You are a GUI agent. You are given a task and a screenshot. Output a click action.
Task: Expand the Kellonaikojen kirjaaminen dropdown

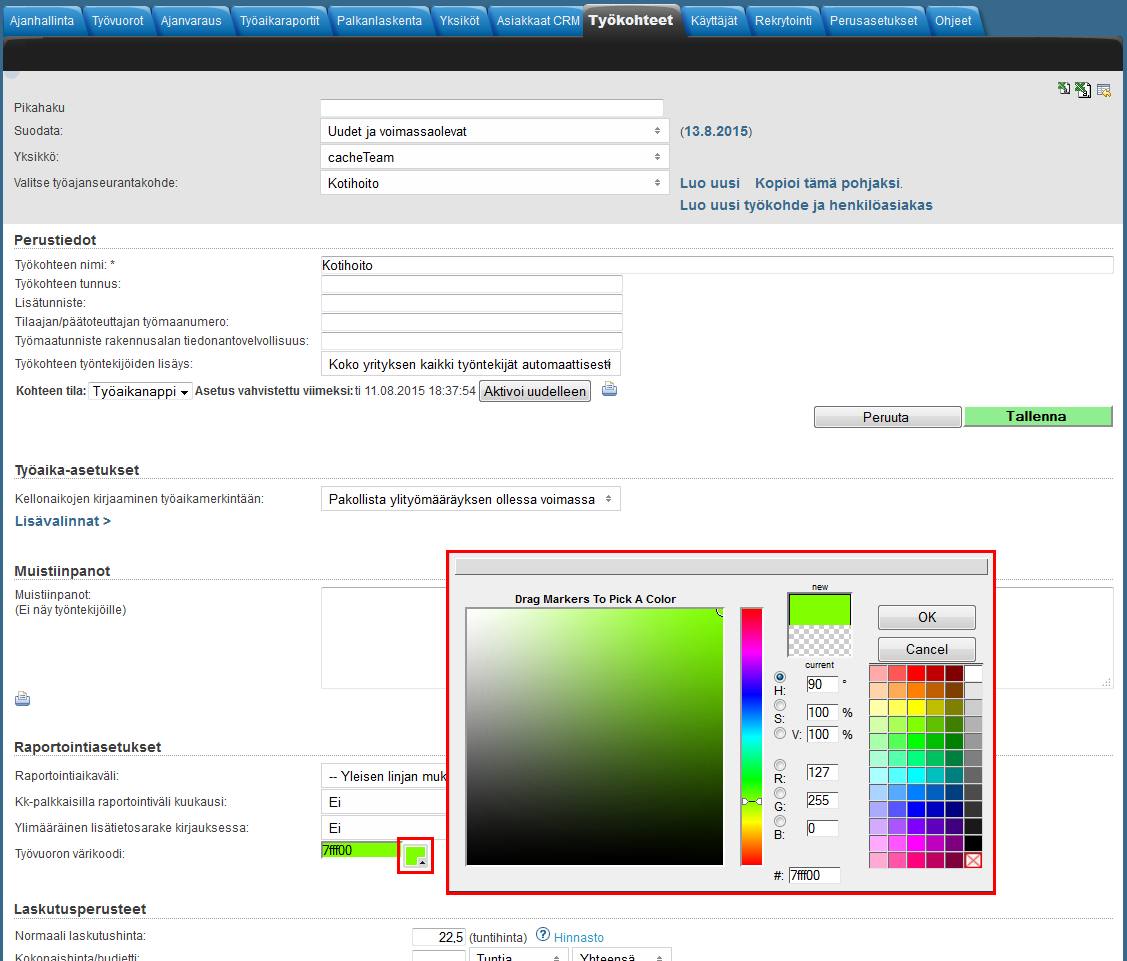pos(470,499)
